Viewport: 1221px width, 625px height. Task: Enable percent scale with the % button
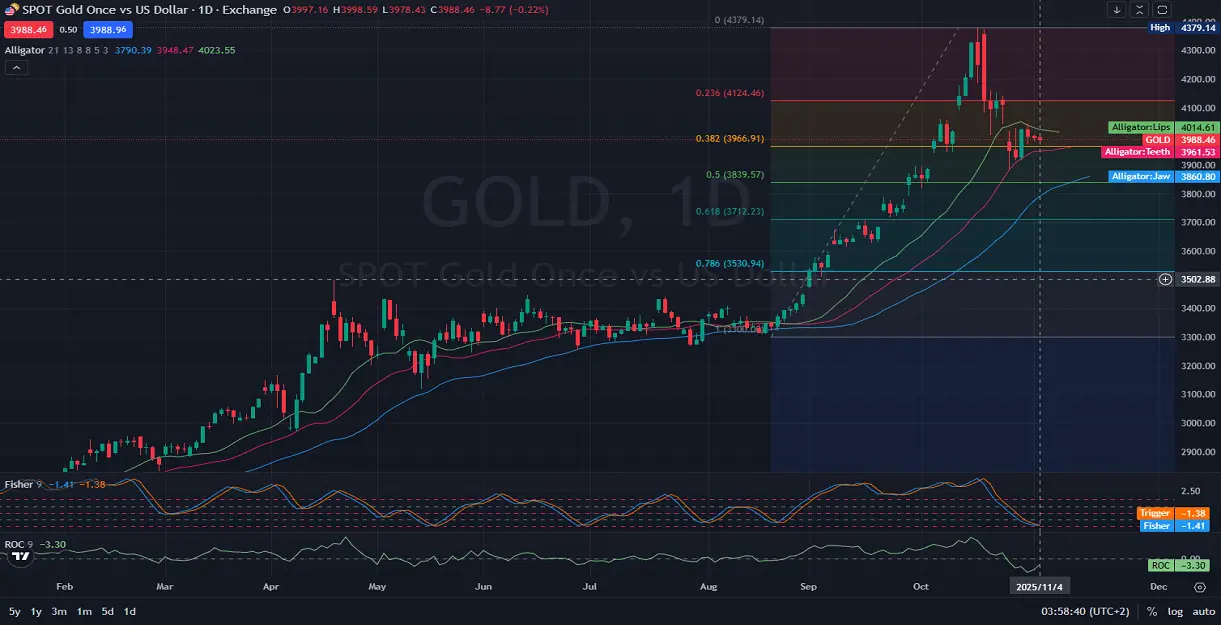(x=1152, y=611)
